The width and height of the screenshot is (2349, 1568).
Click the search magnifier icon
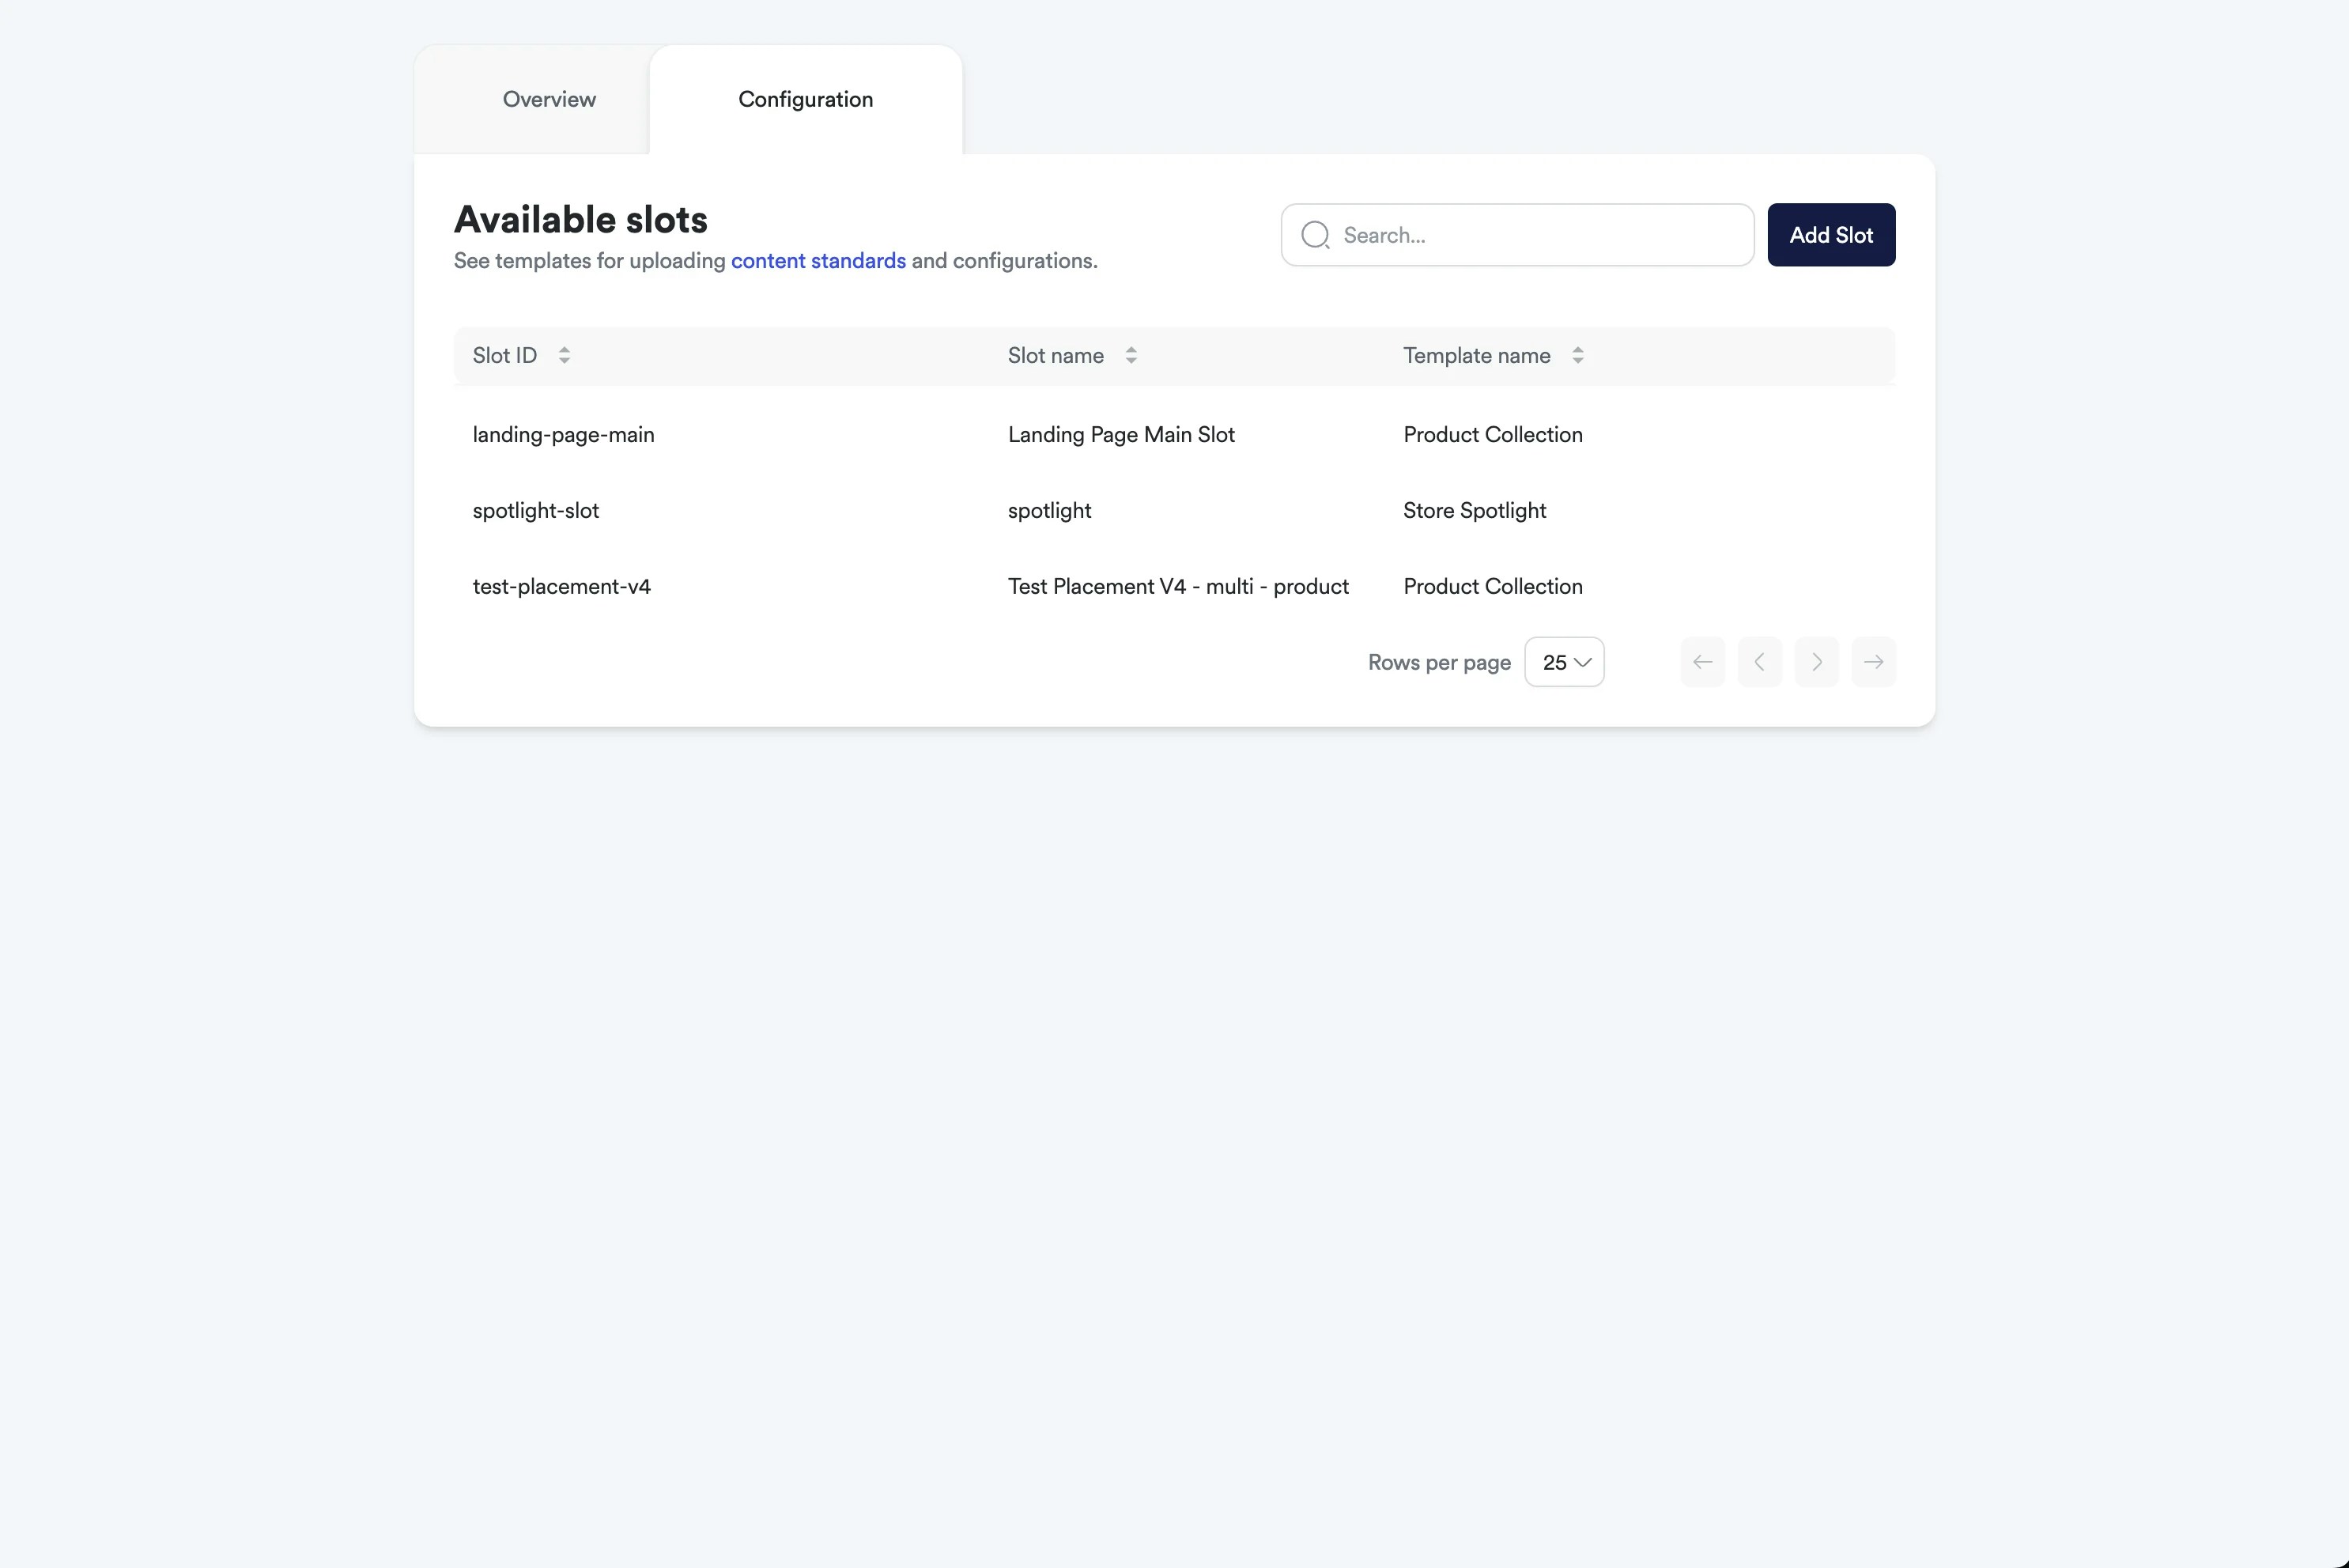coord(1315,234)
